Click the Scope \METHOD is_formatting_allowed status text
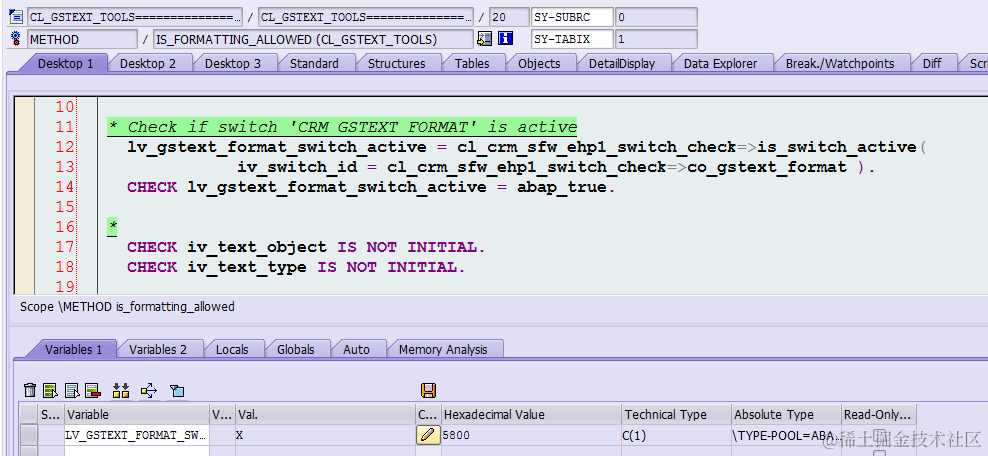Viewport: 988px width, 456px height. 127,307
